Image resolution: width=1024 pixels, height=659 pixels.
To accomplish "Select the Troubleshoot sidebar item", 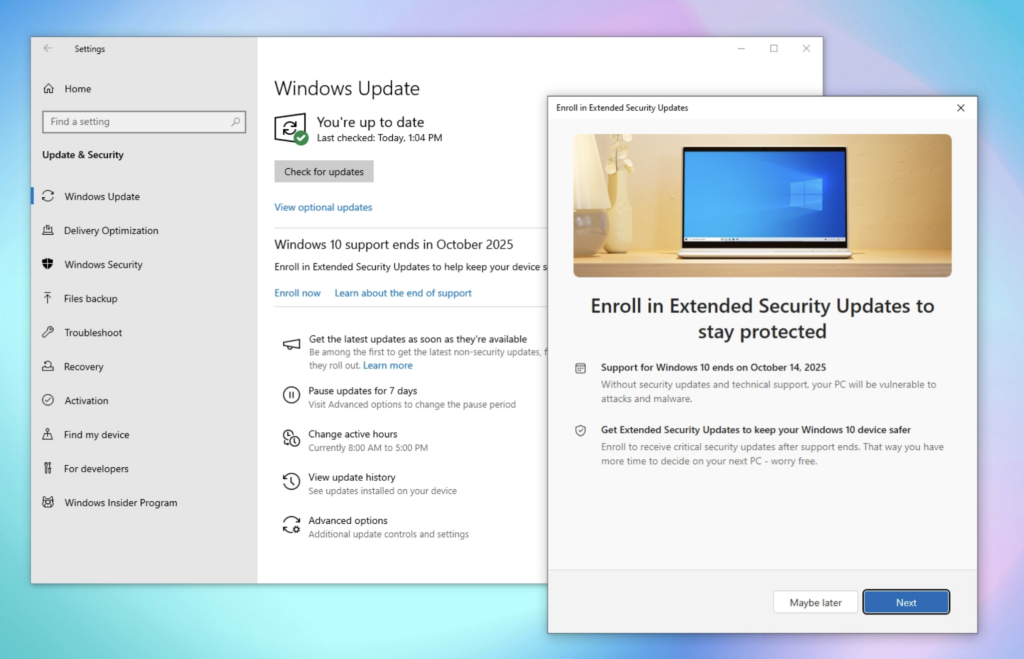I will (93, 332).
